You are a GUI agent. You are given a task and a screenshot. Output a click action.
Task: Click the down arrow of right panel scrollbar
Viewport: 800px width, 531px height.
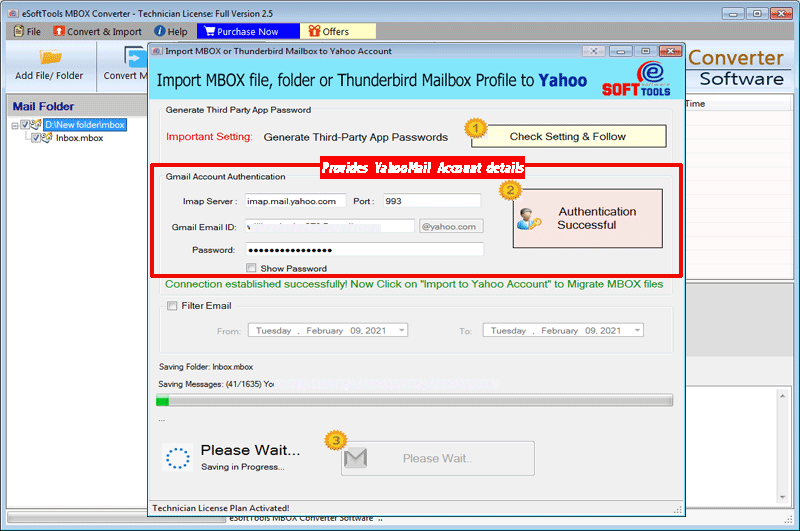783,497
